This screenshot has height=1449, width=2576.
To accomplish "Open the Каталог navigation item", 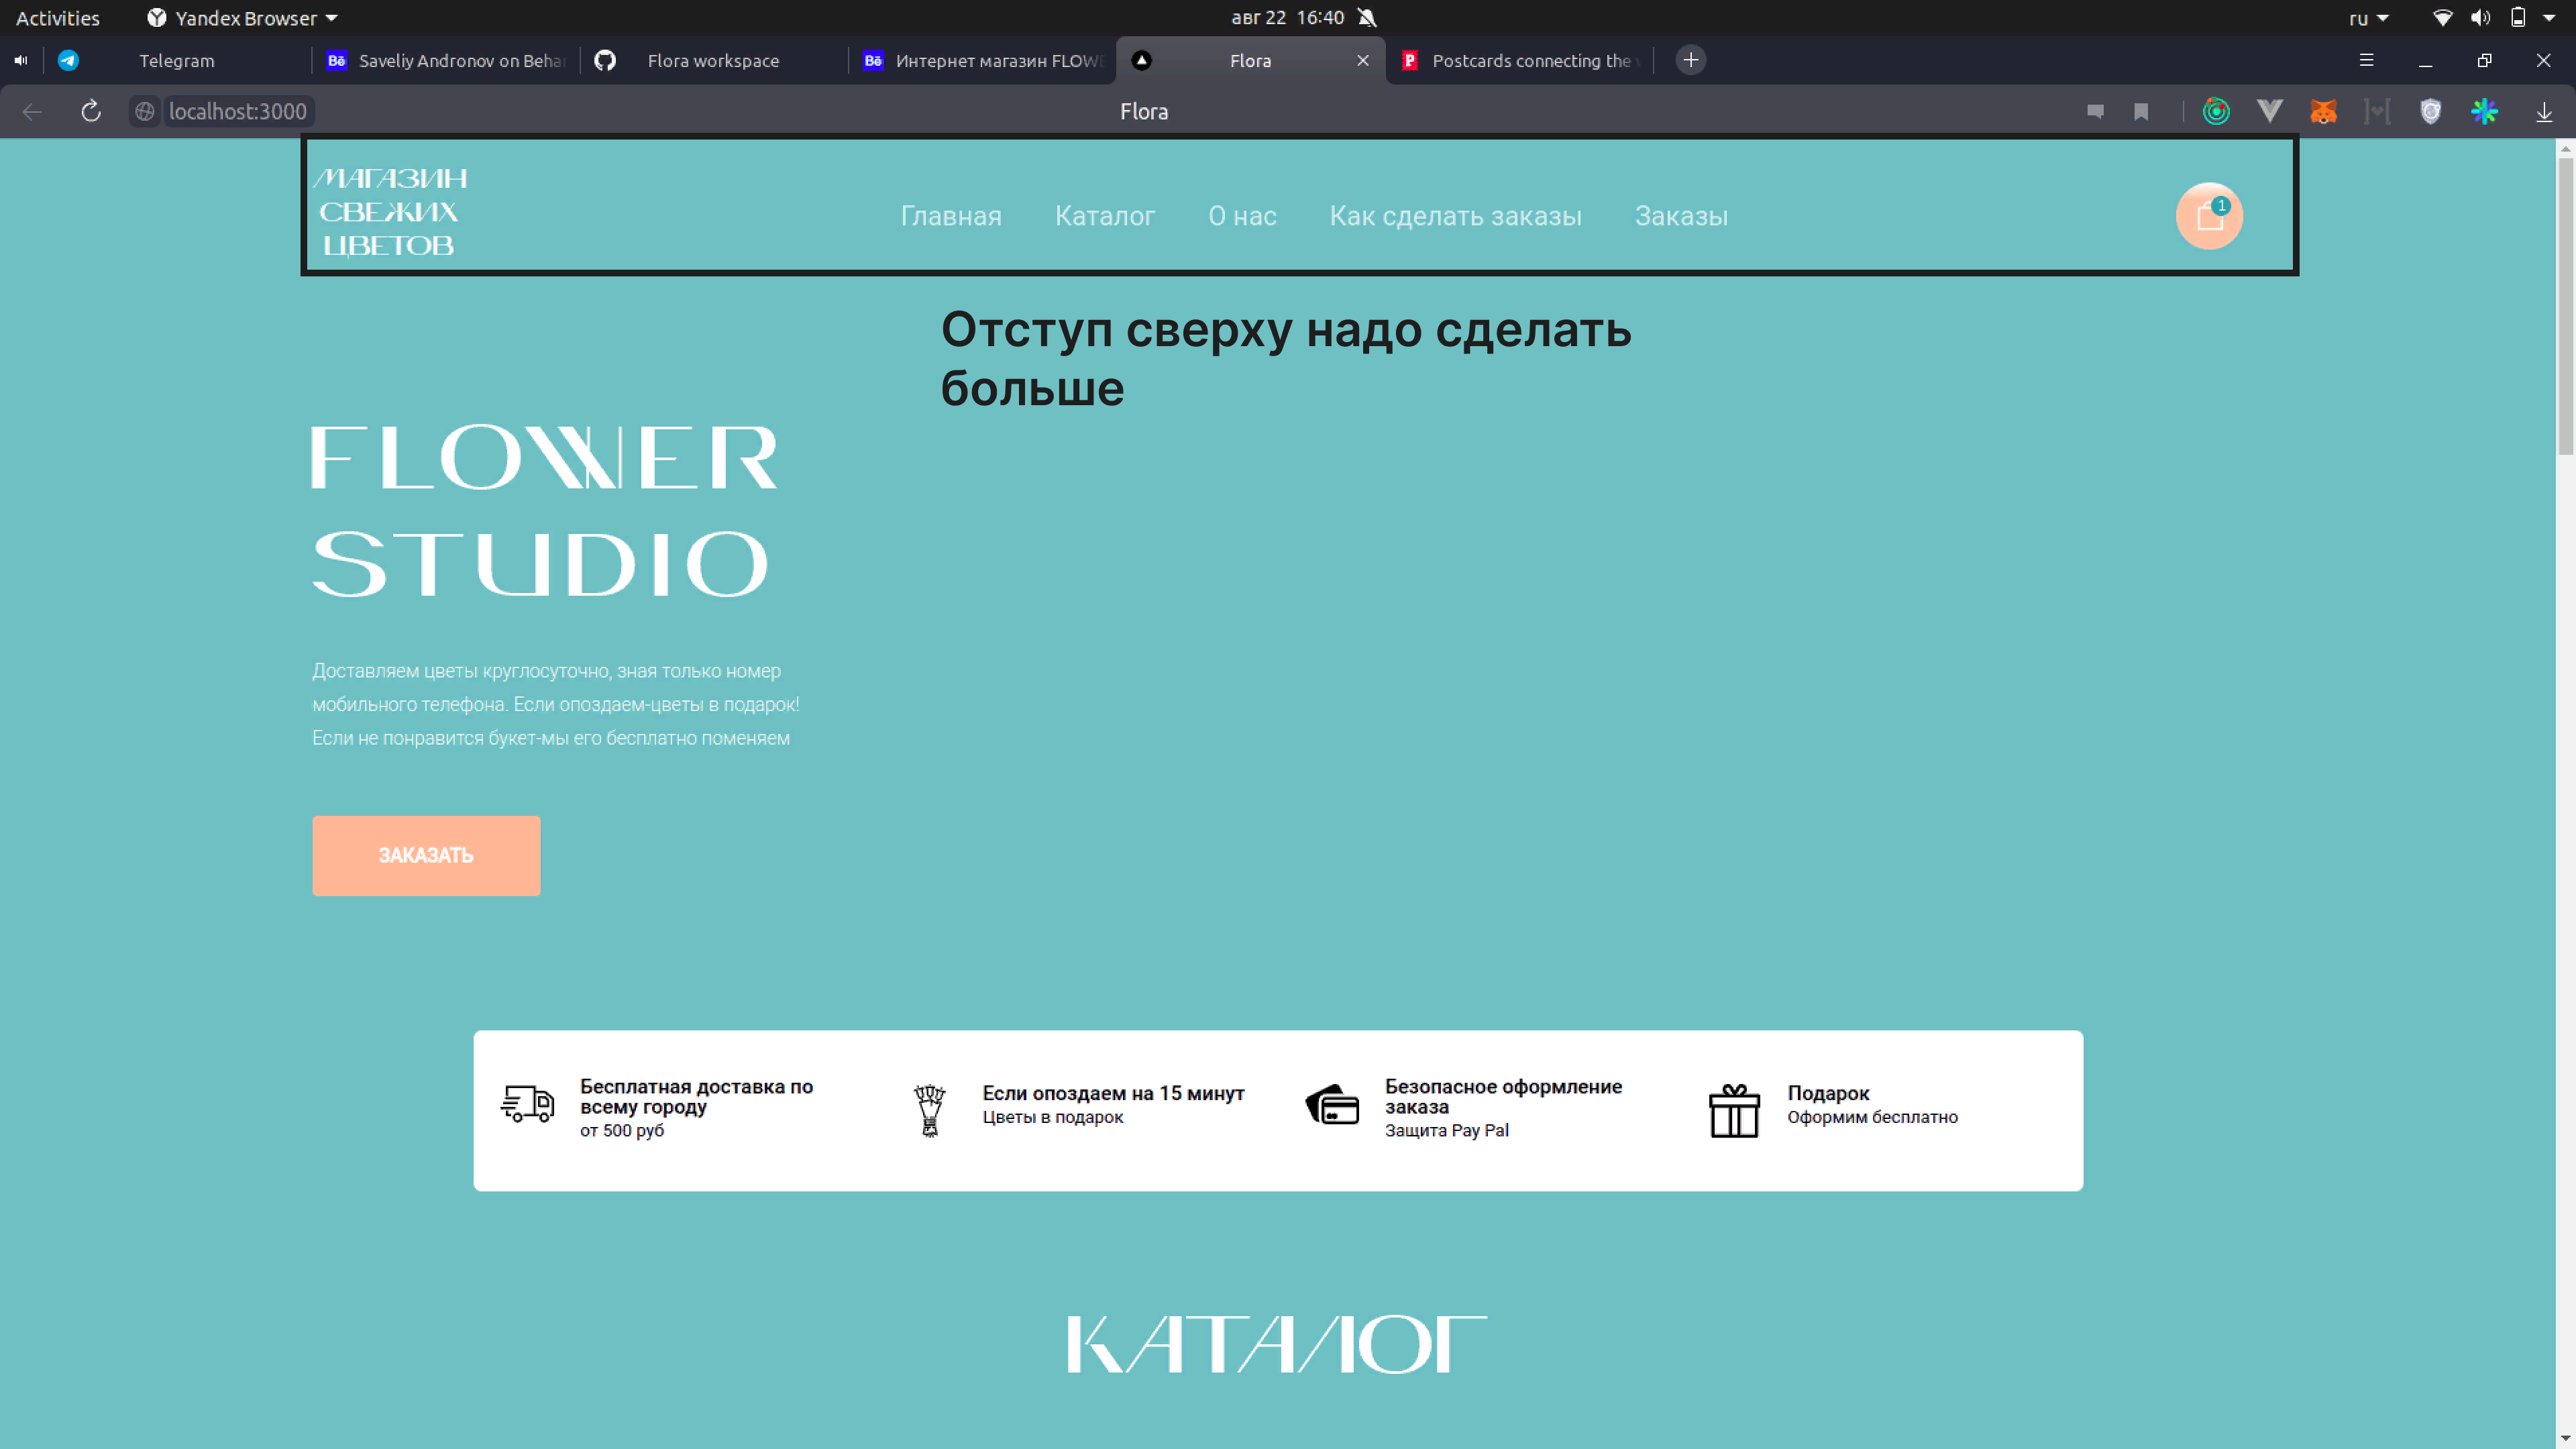I will point(1104,216).
